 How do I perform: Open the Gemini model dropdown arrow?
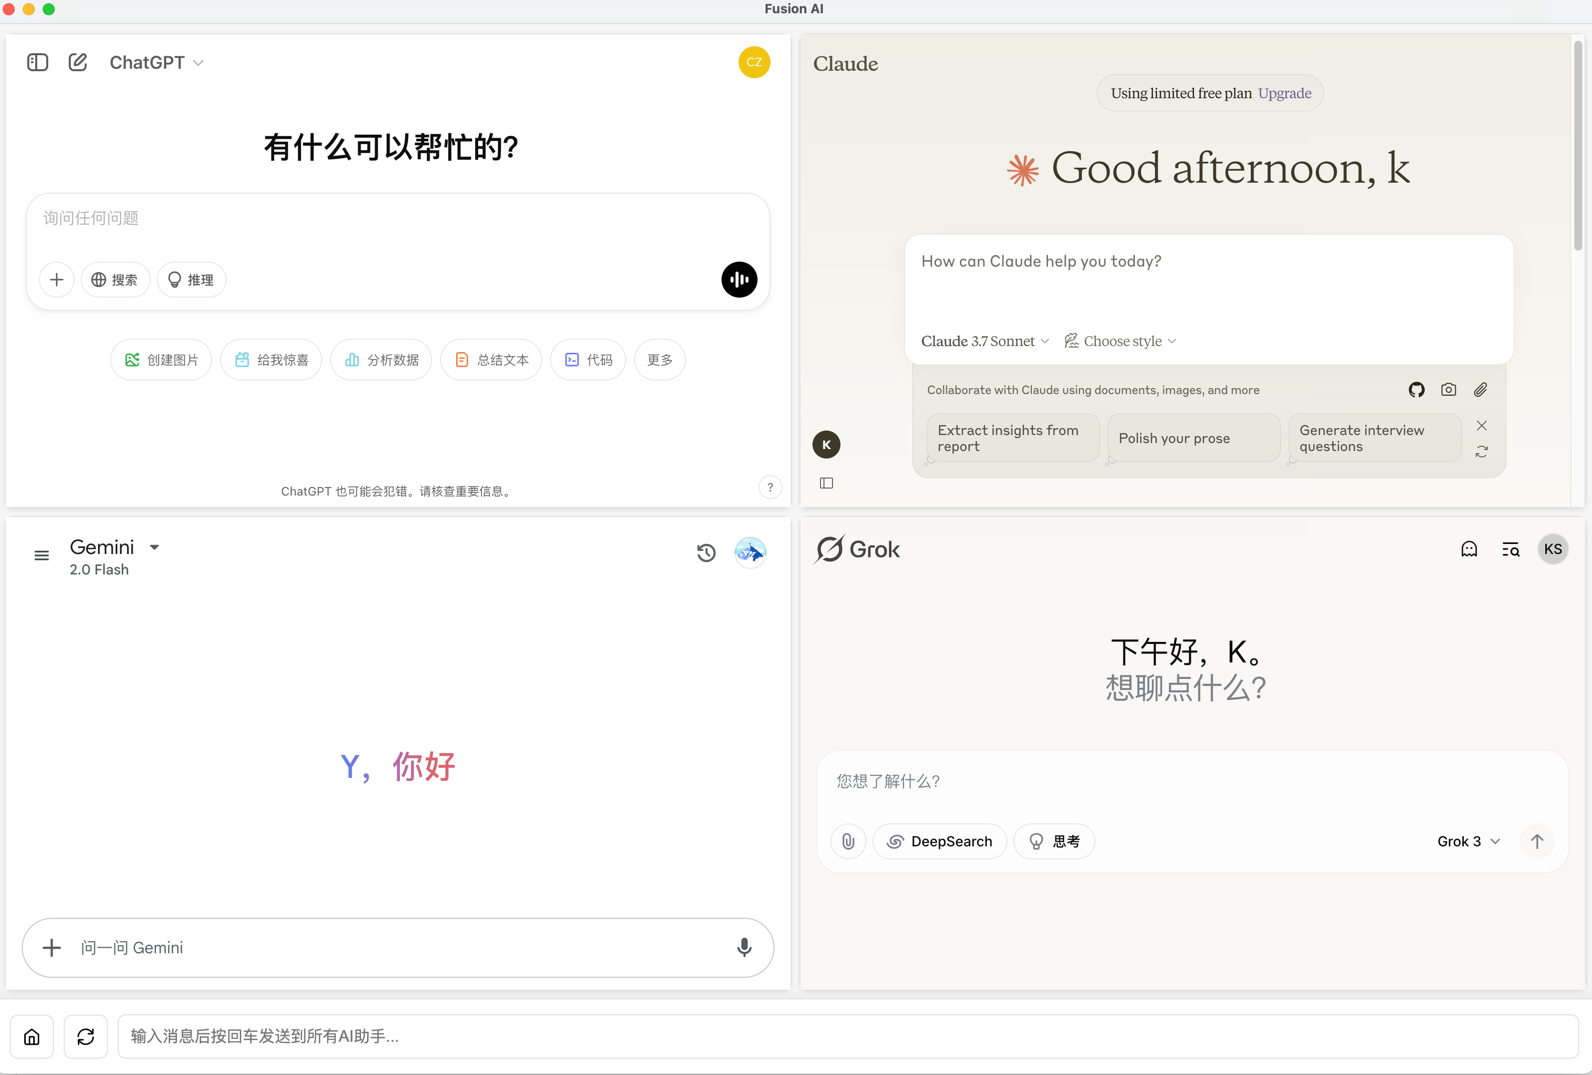point(155,547)
